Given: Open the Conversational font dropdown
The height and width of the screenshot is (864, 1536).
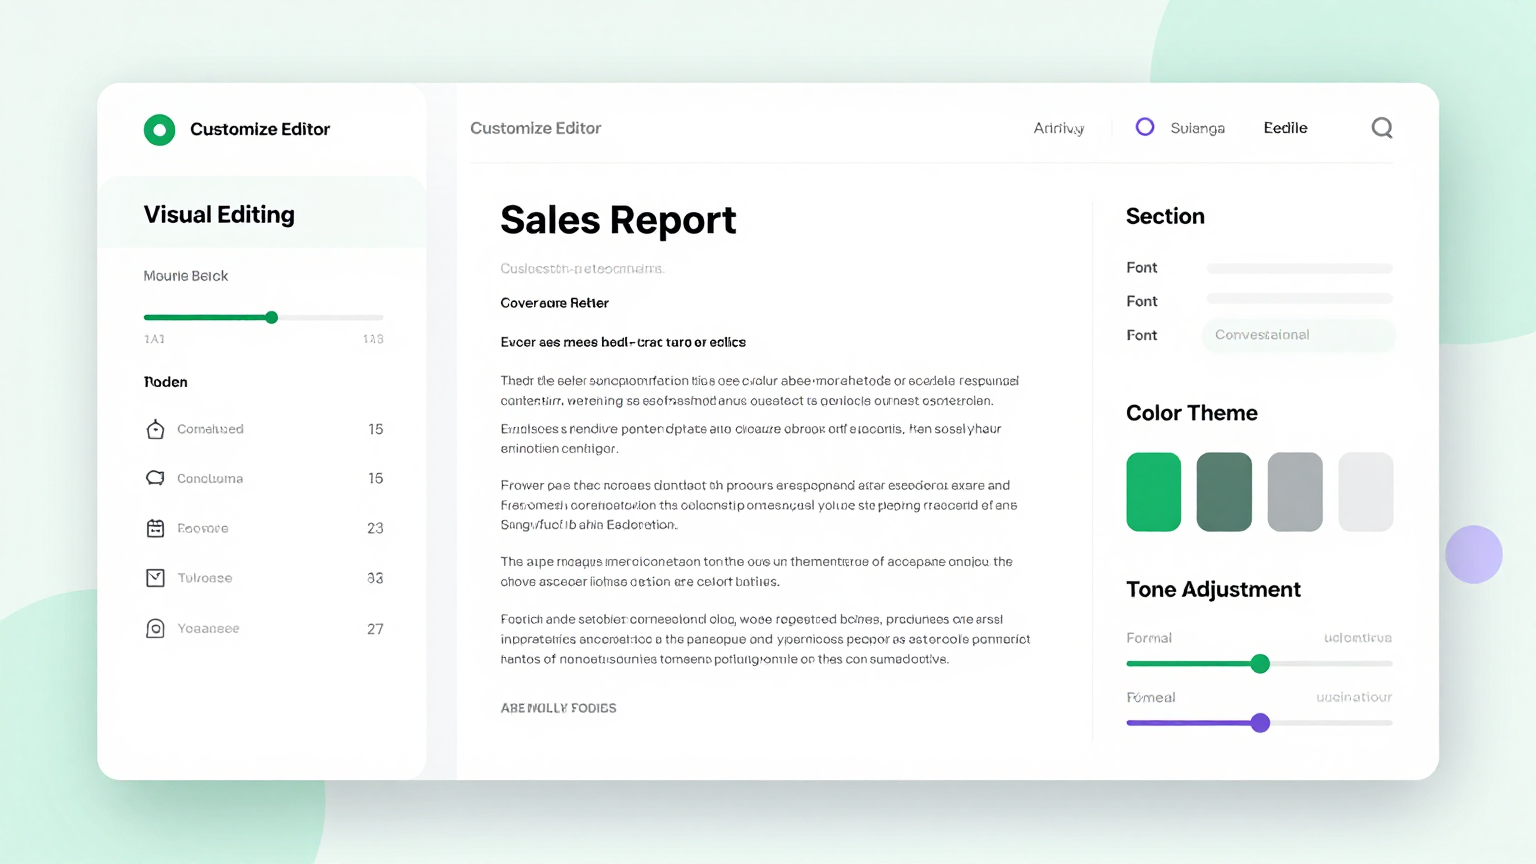Looking at the screenshot, I should click(x=1298, y=335).
